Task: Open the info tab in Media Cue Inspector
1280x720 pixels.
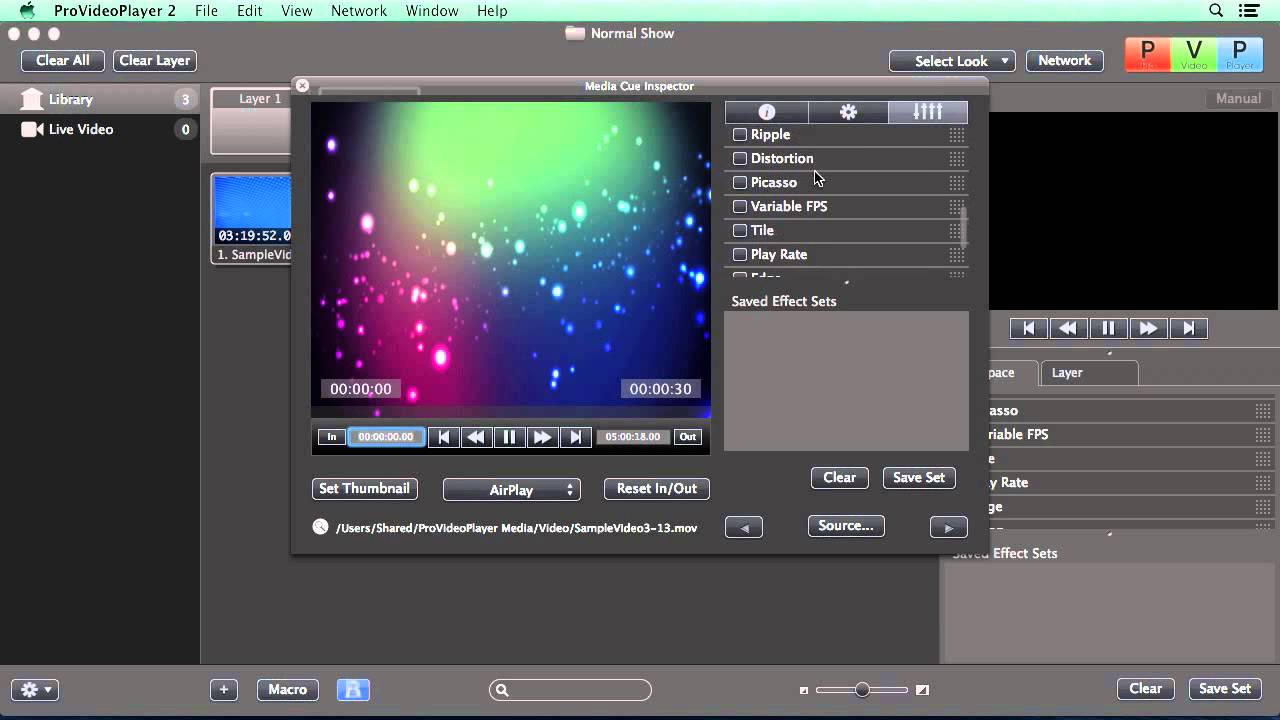Action: (767, 112)
